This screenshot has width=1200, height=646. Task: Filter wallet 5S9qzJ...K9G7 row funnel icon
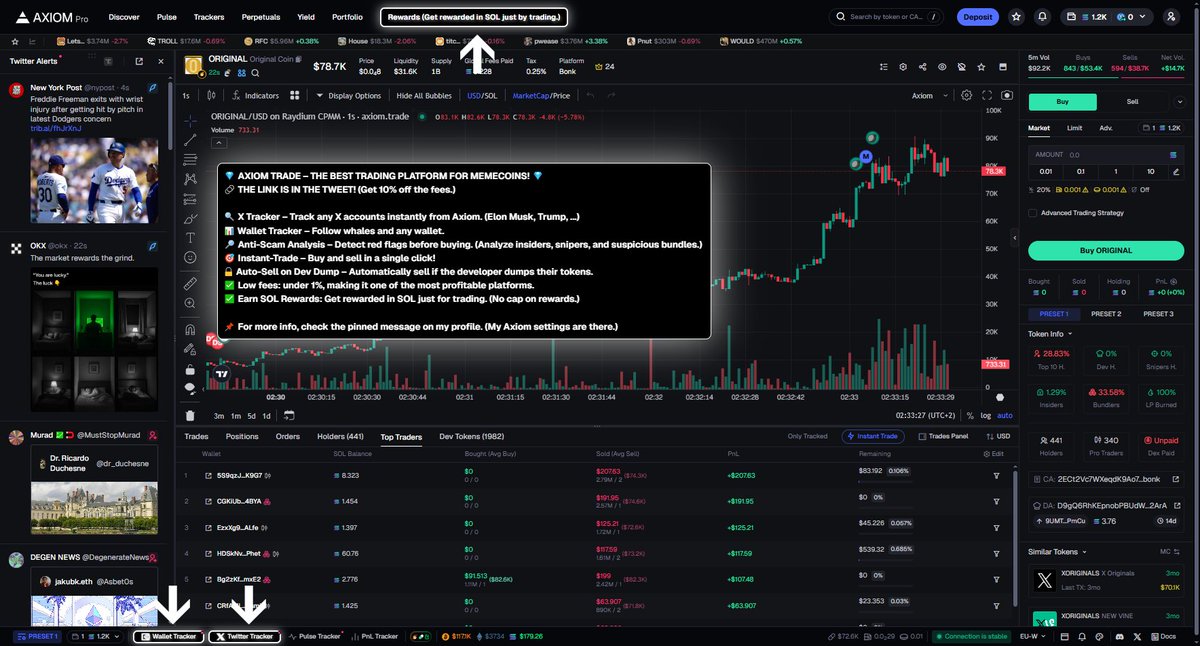(996, 475)
